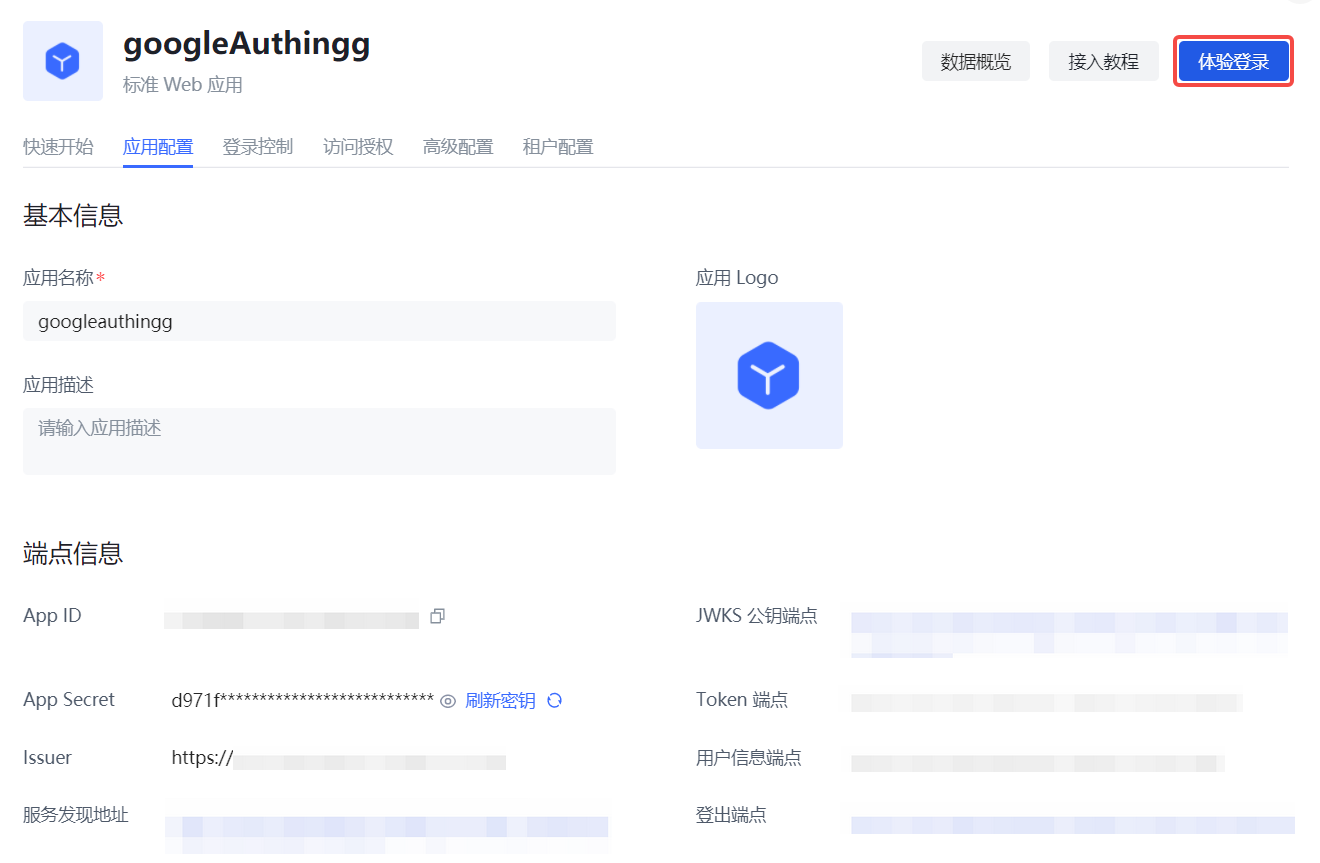Open the 接入教程 guide
This screenshot has width=1320, height=863.
click(x=1103, y=62)
